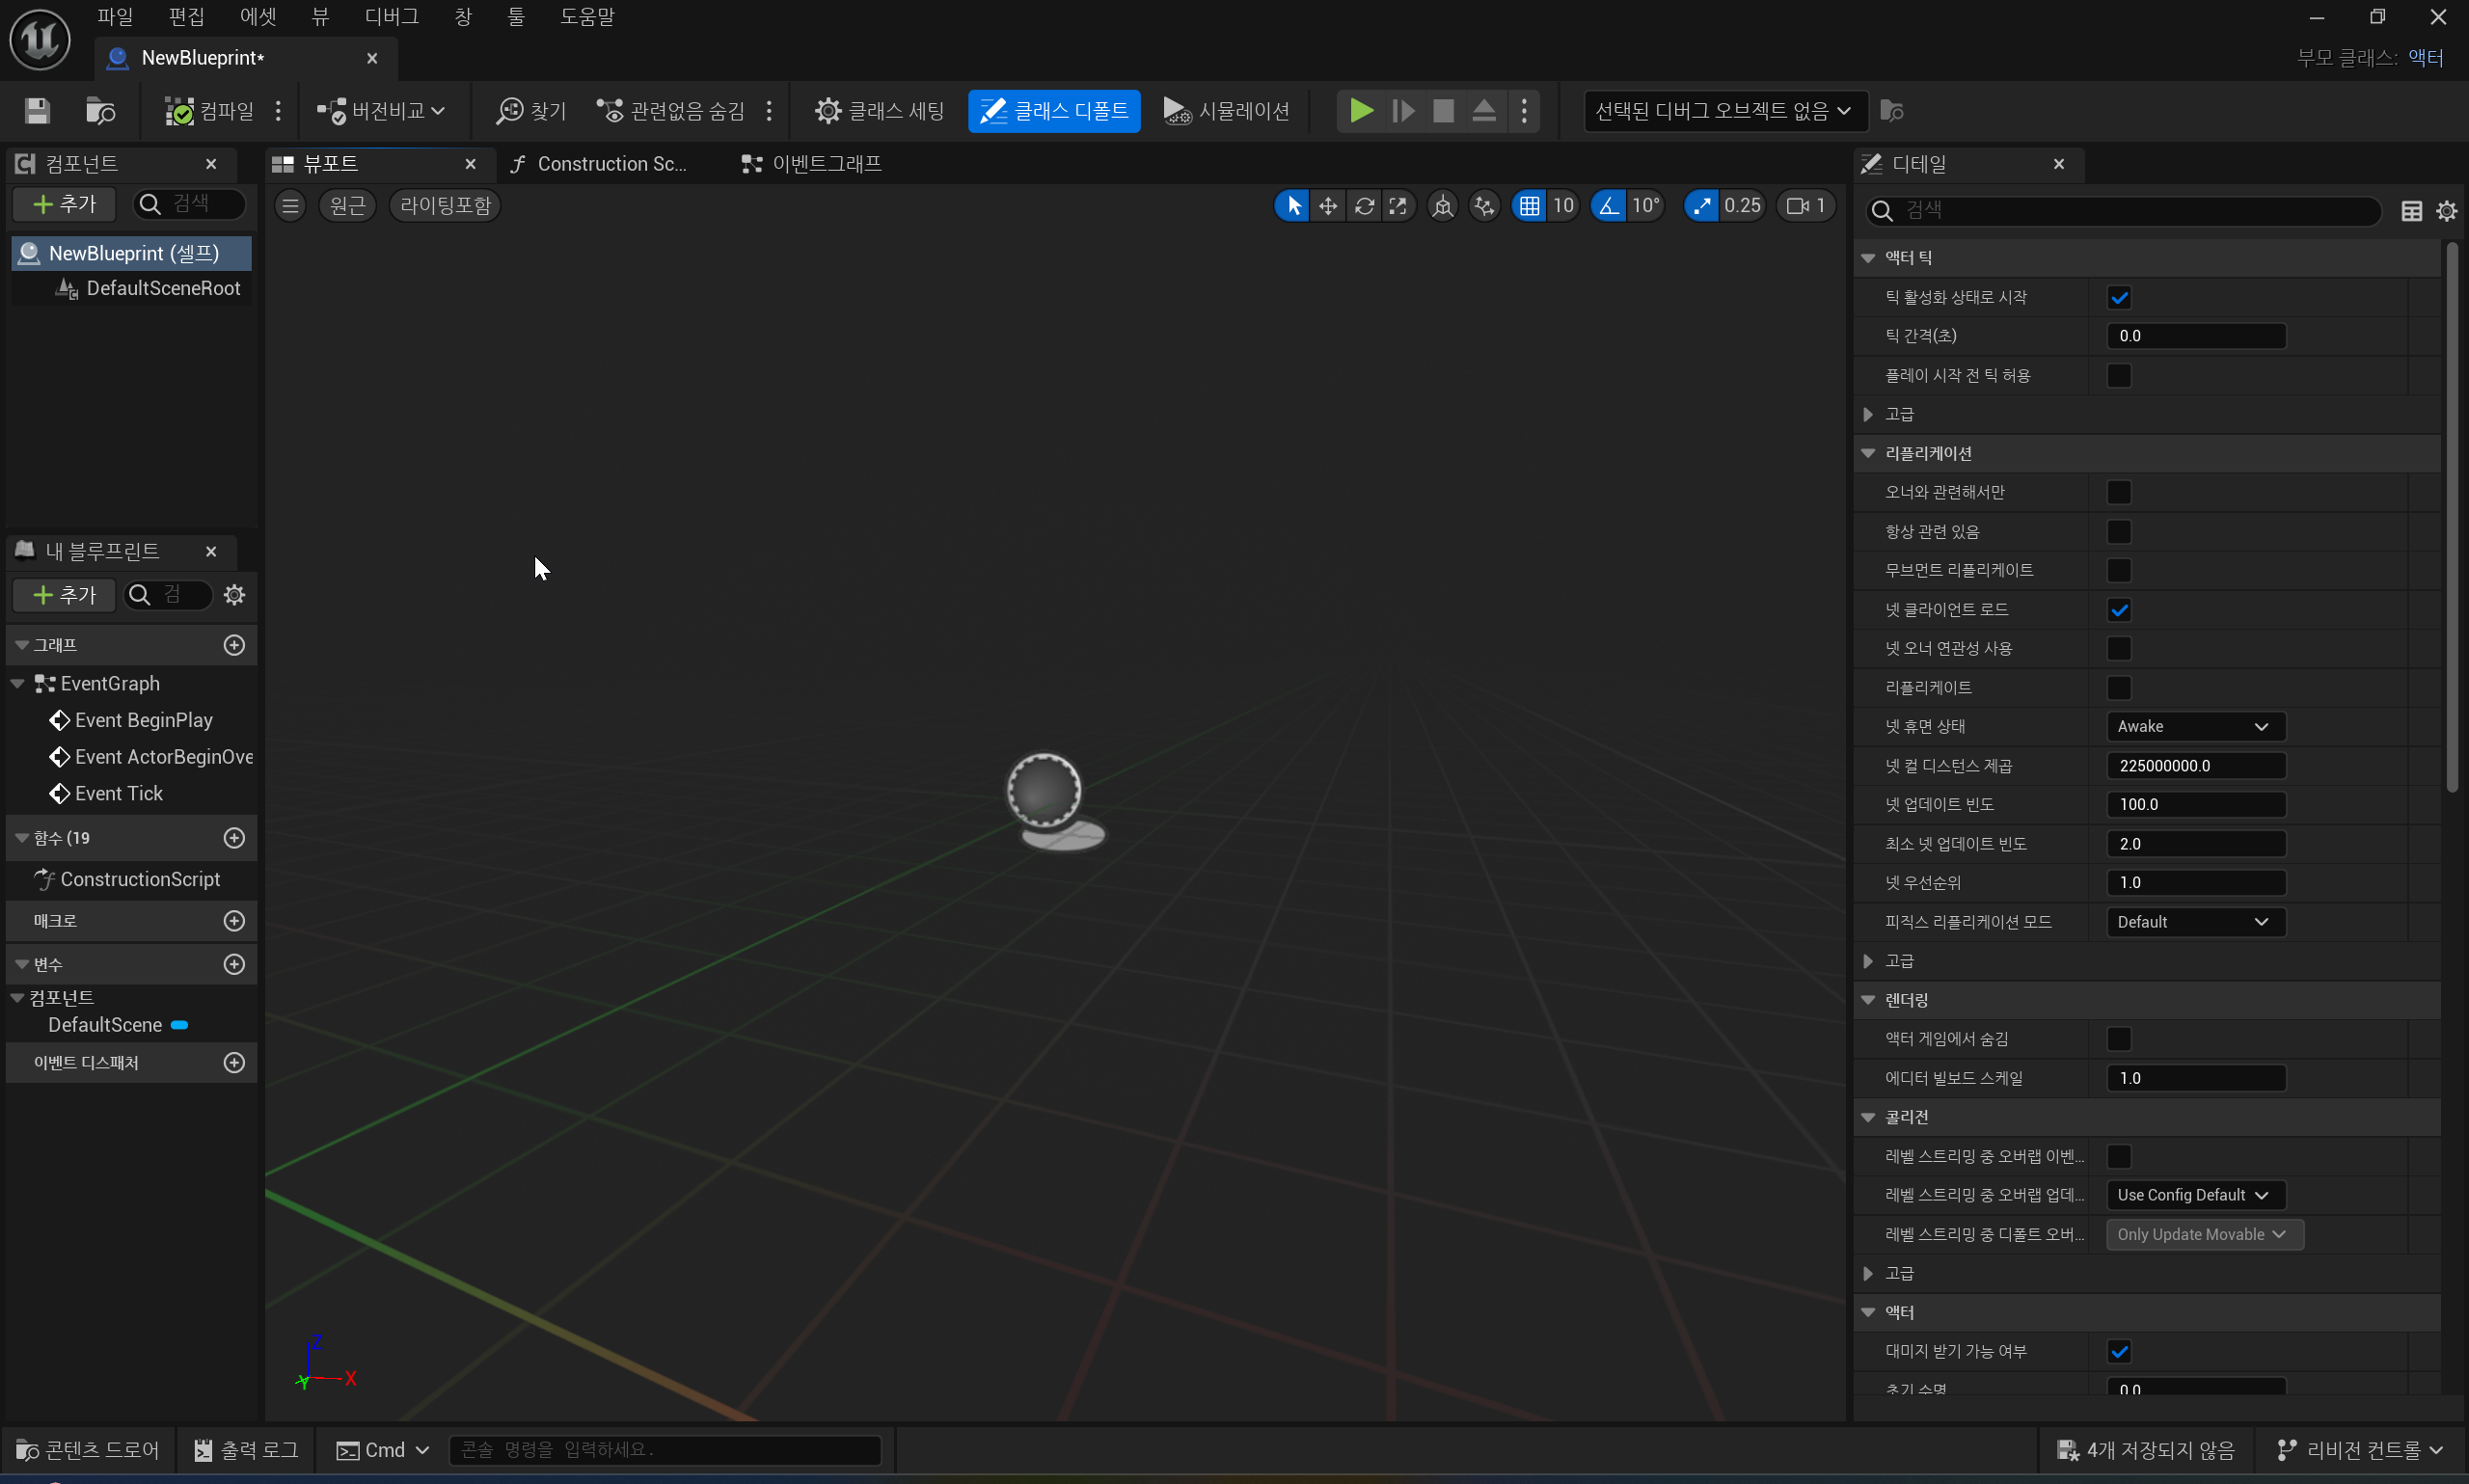Click the save blueprint floppy disk icon
This screenshot has width=2469, height=1484.
37,111
